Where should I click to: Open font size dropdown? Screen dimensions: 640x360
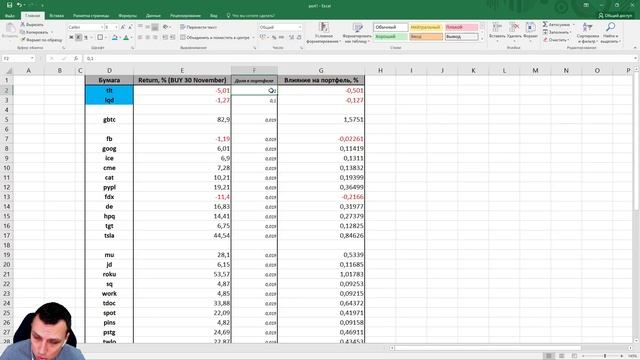pyautogui.click(x=116, y=27)
